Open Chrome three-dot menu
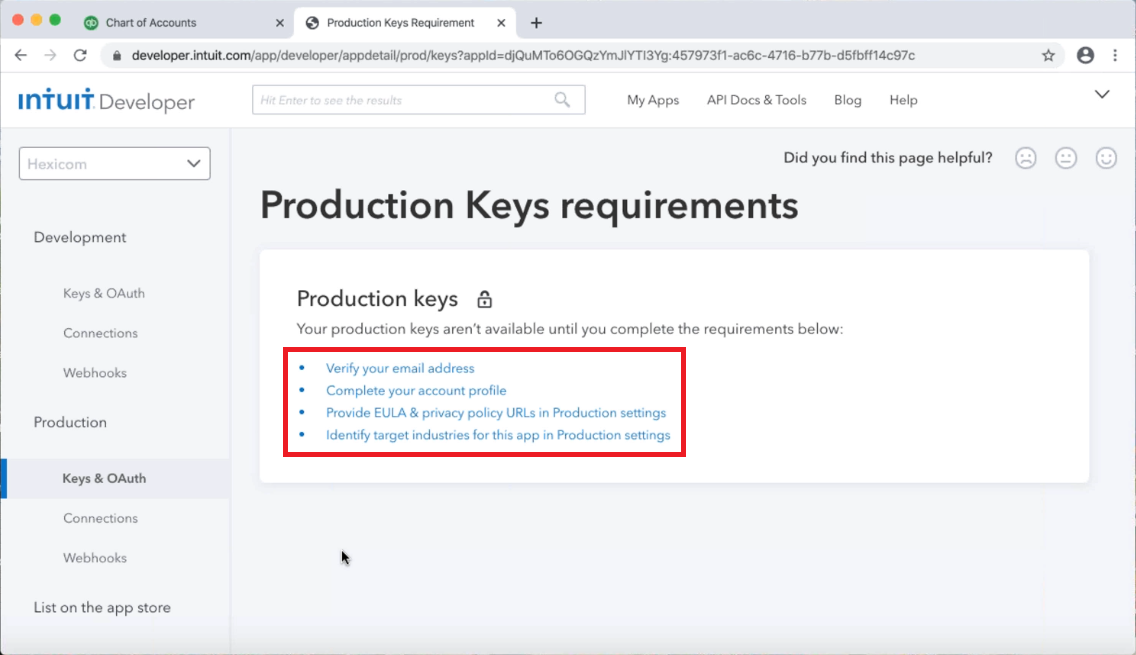1136x655 pixels. (1115, 55)
